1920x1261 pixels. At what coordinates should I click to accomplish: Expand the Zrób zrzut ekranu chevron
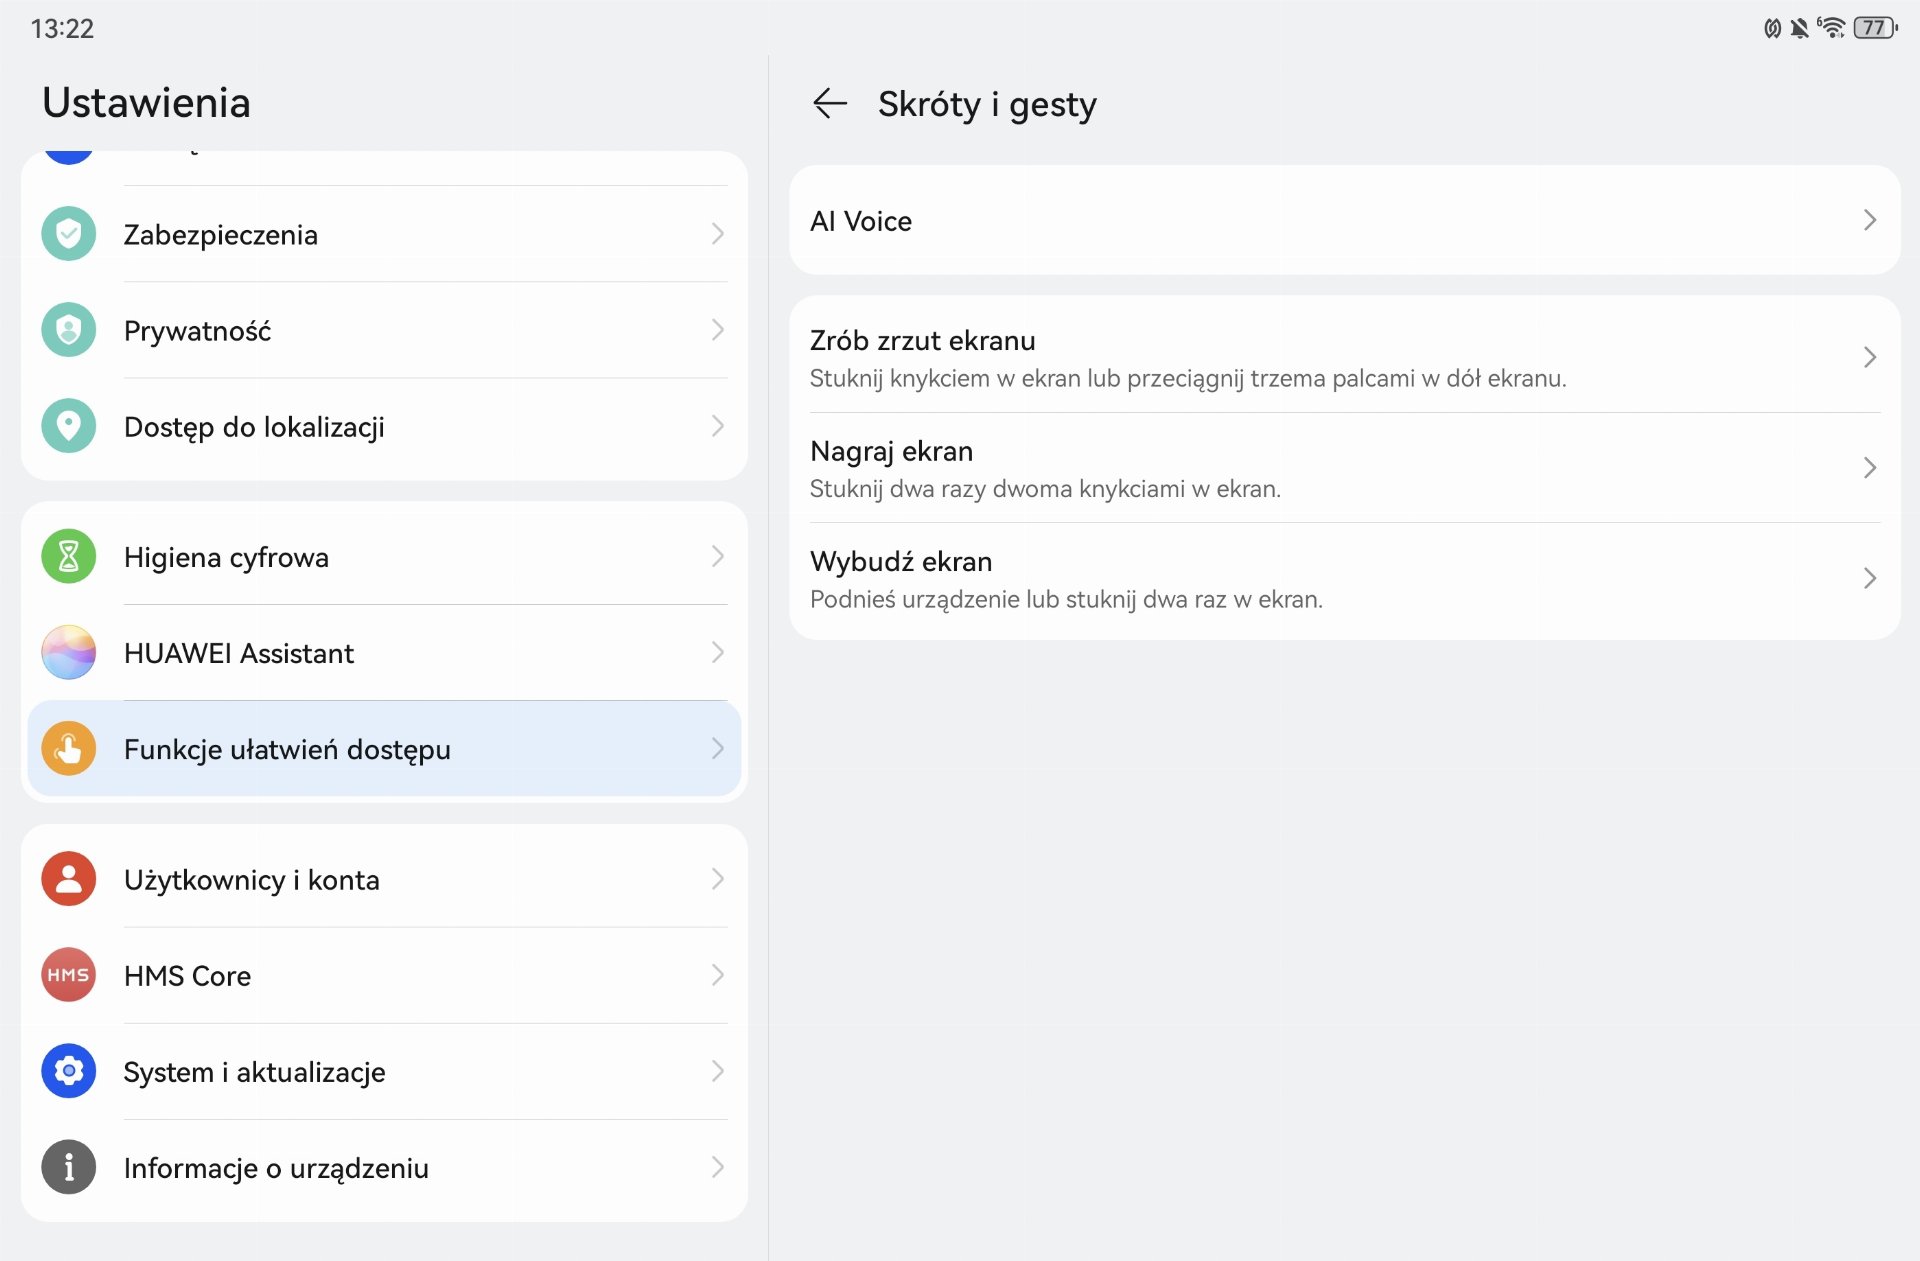pos(1869,357)
